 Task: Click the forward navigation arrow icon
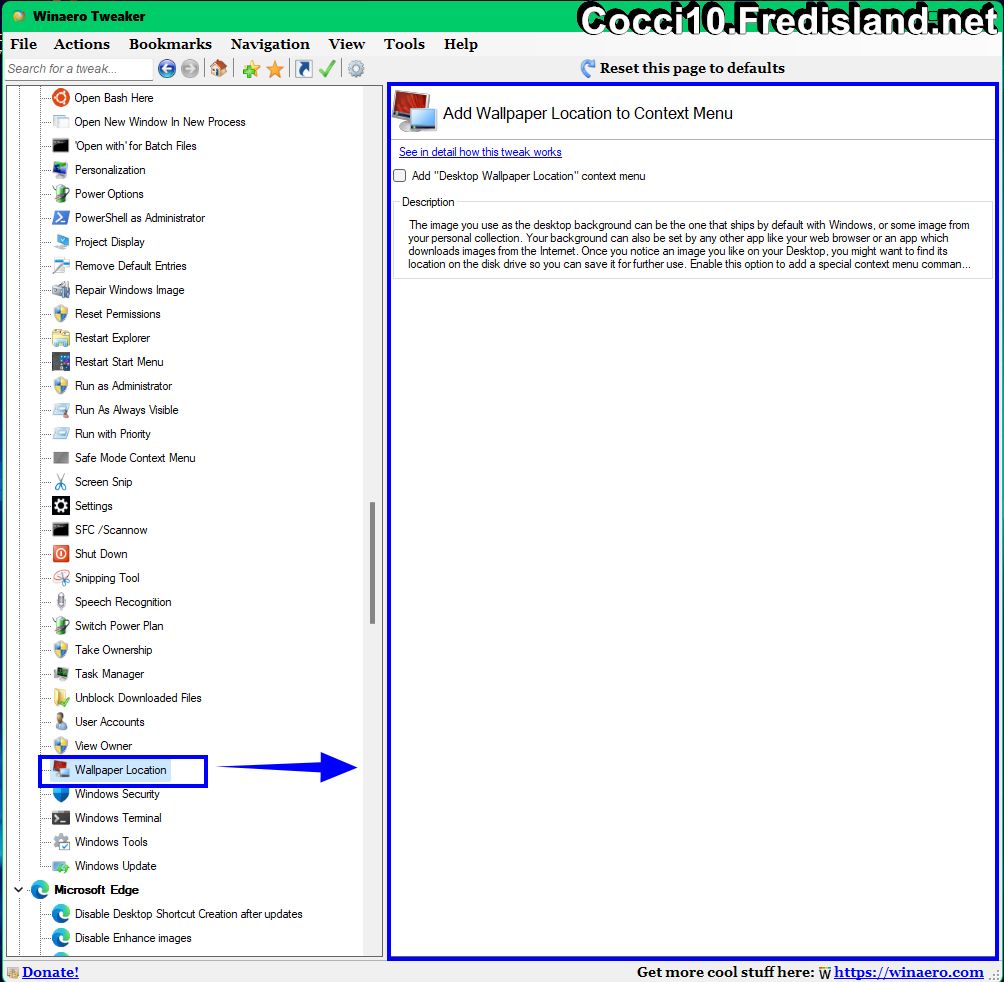click(190, 68)
